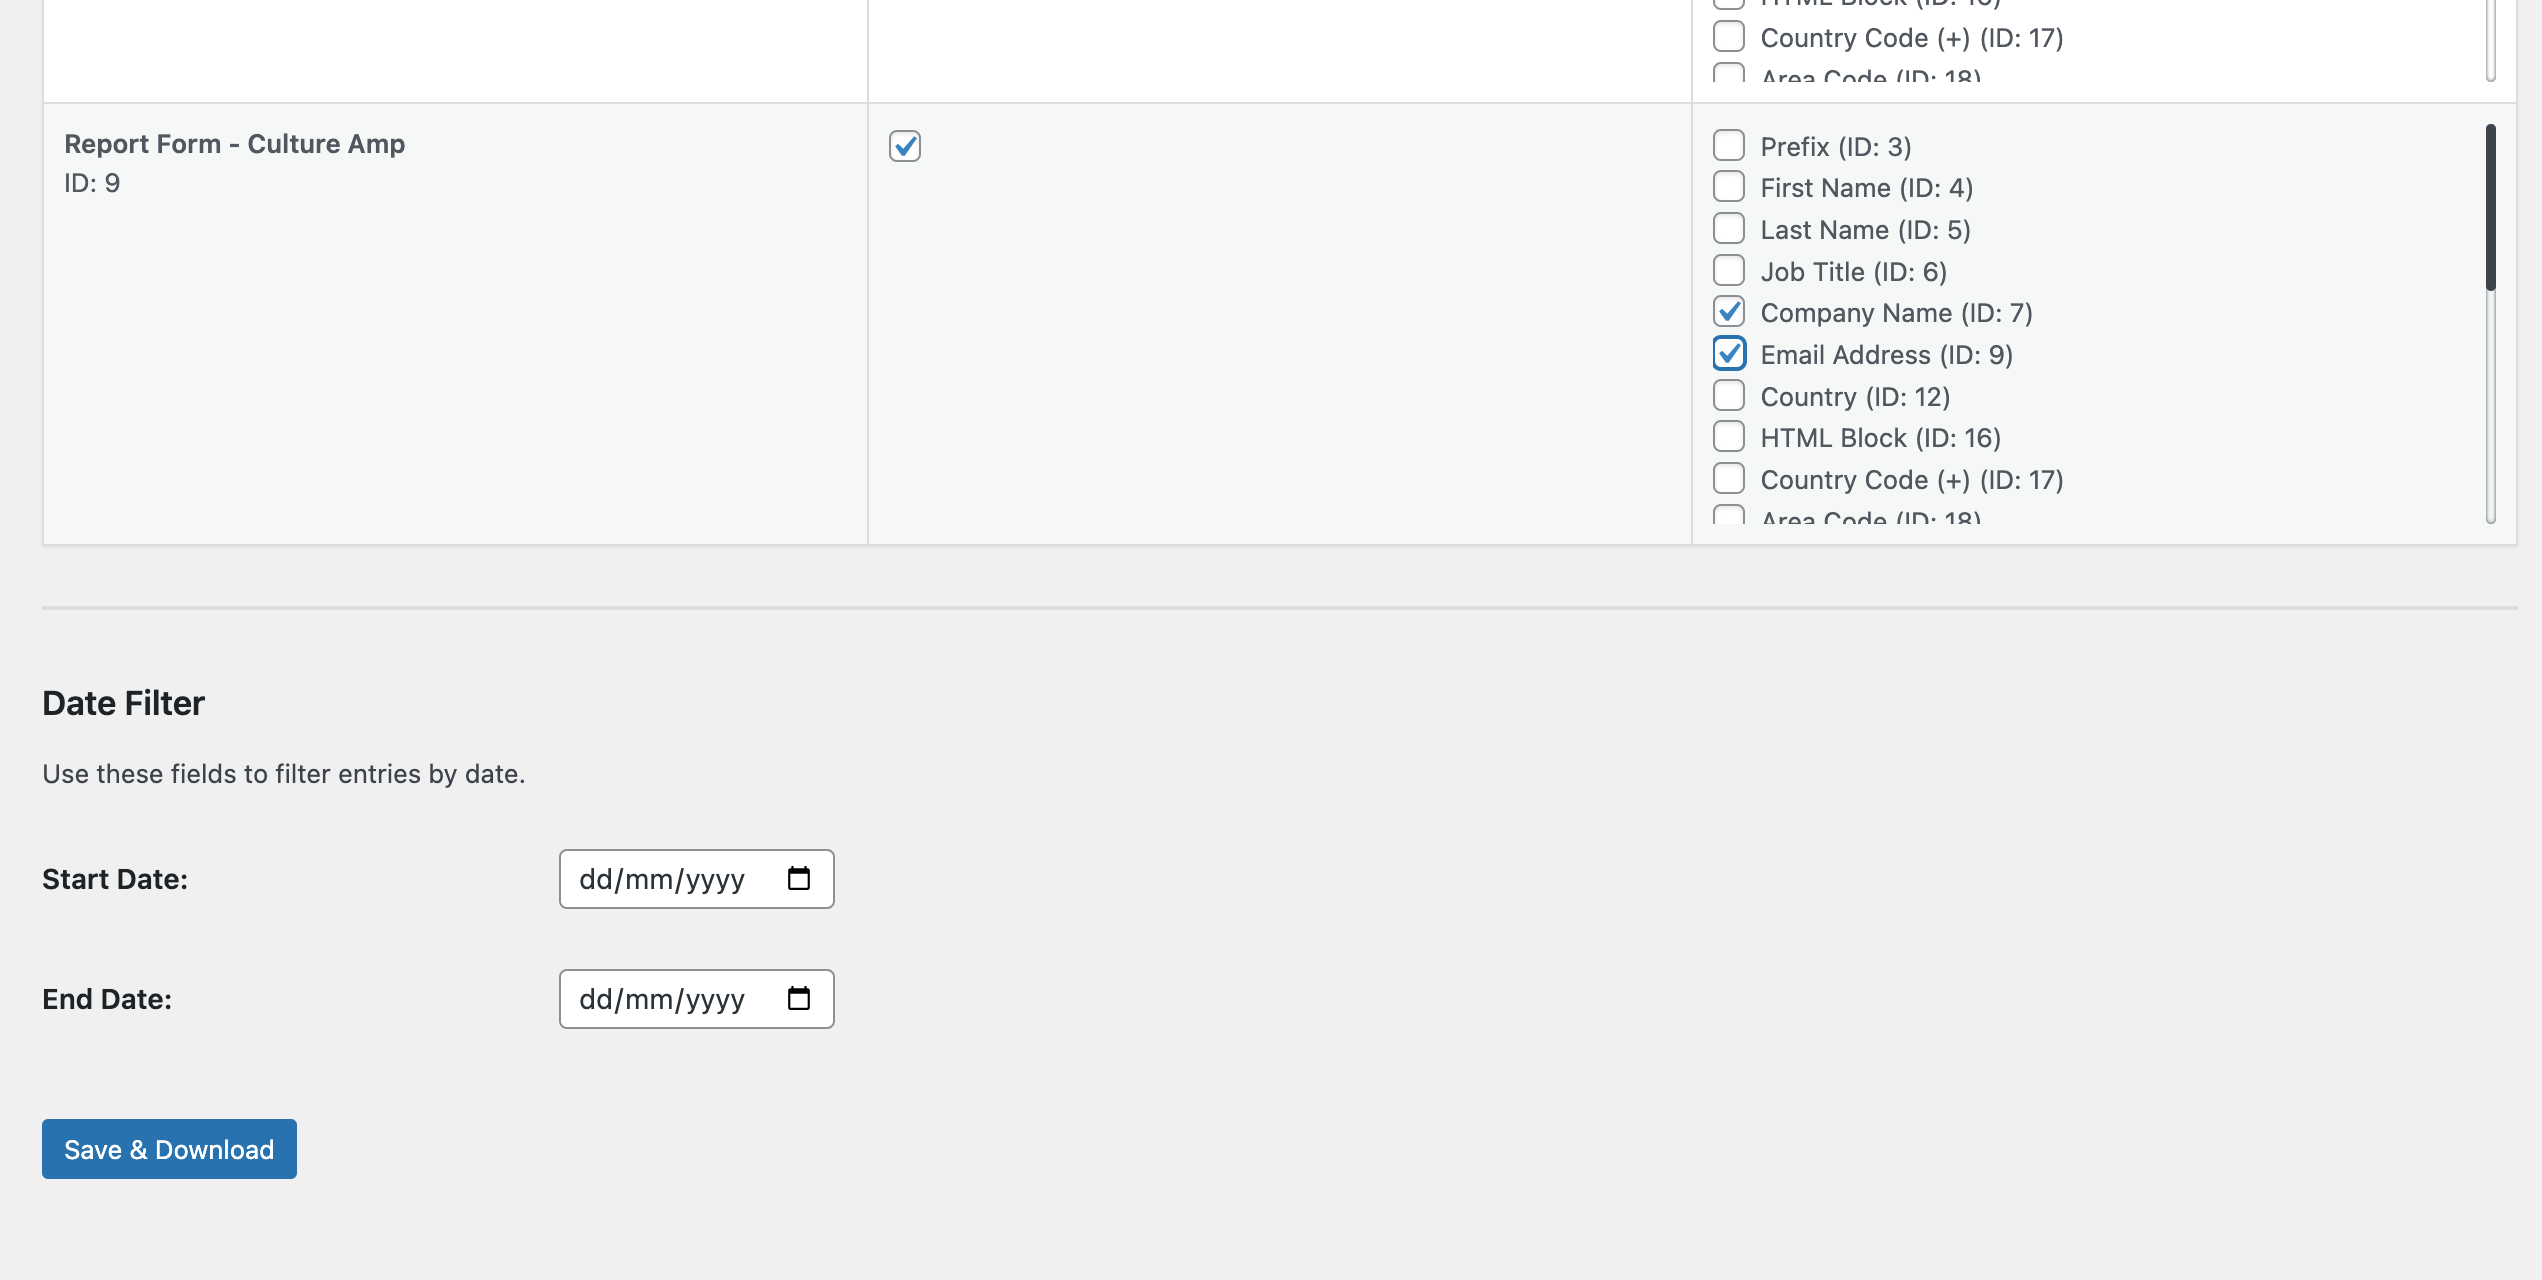Click the 'Report Form - Culture Amp' title

(x=235, y=144)
